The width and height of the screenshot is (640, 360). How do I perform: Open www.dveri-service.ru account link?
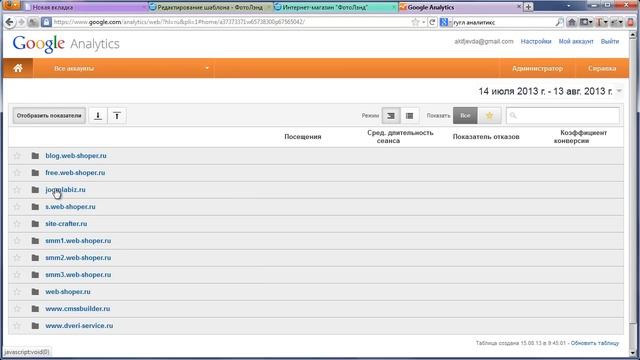[x=79, y=326]
